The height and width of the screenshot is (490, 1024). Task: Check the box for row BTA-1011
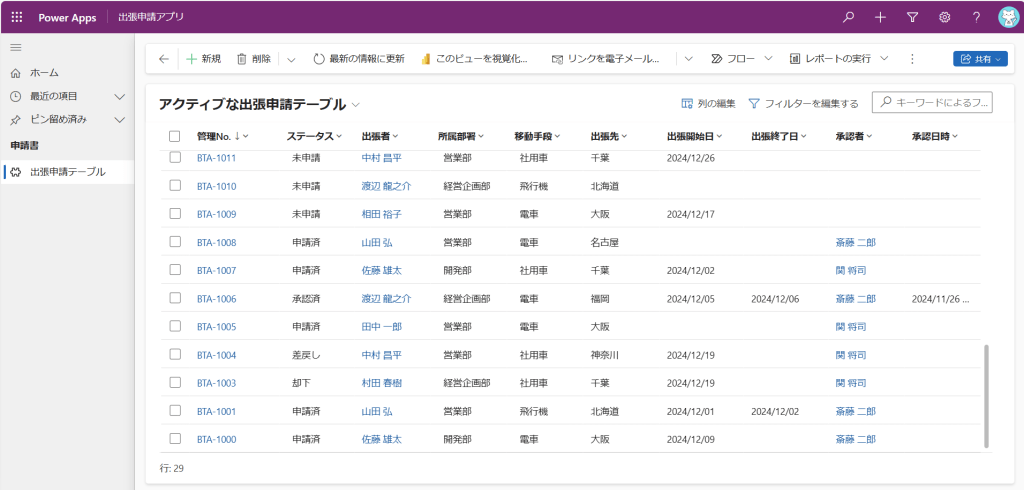(x=175, y=158)
